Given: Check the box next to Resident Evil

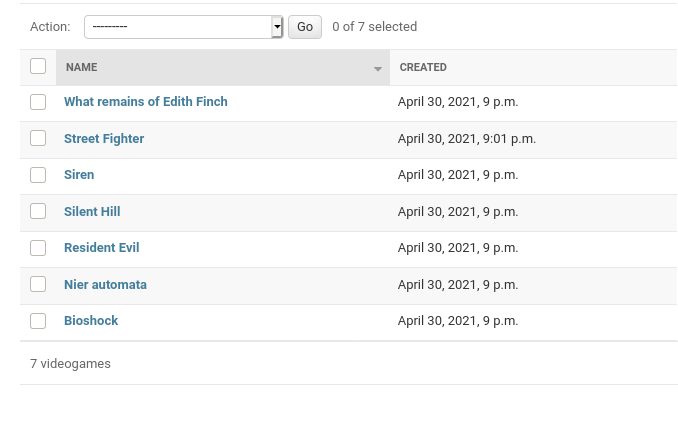Looking at the screenshot, I should (x=38, y=248).
